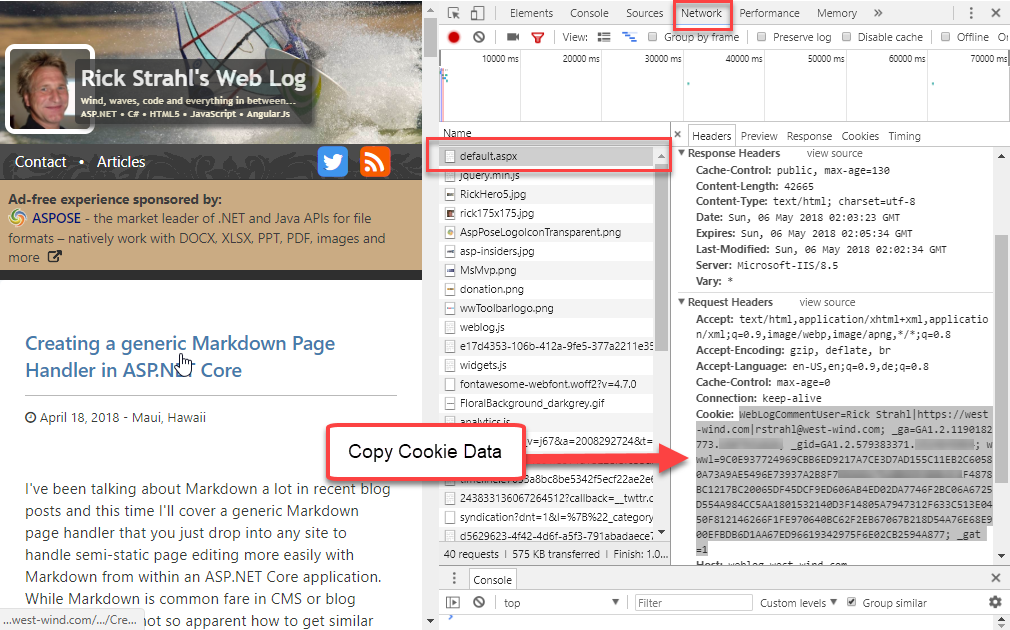
Task: Select the RickHero5.jpg request
Action: click(548, 194)
